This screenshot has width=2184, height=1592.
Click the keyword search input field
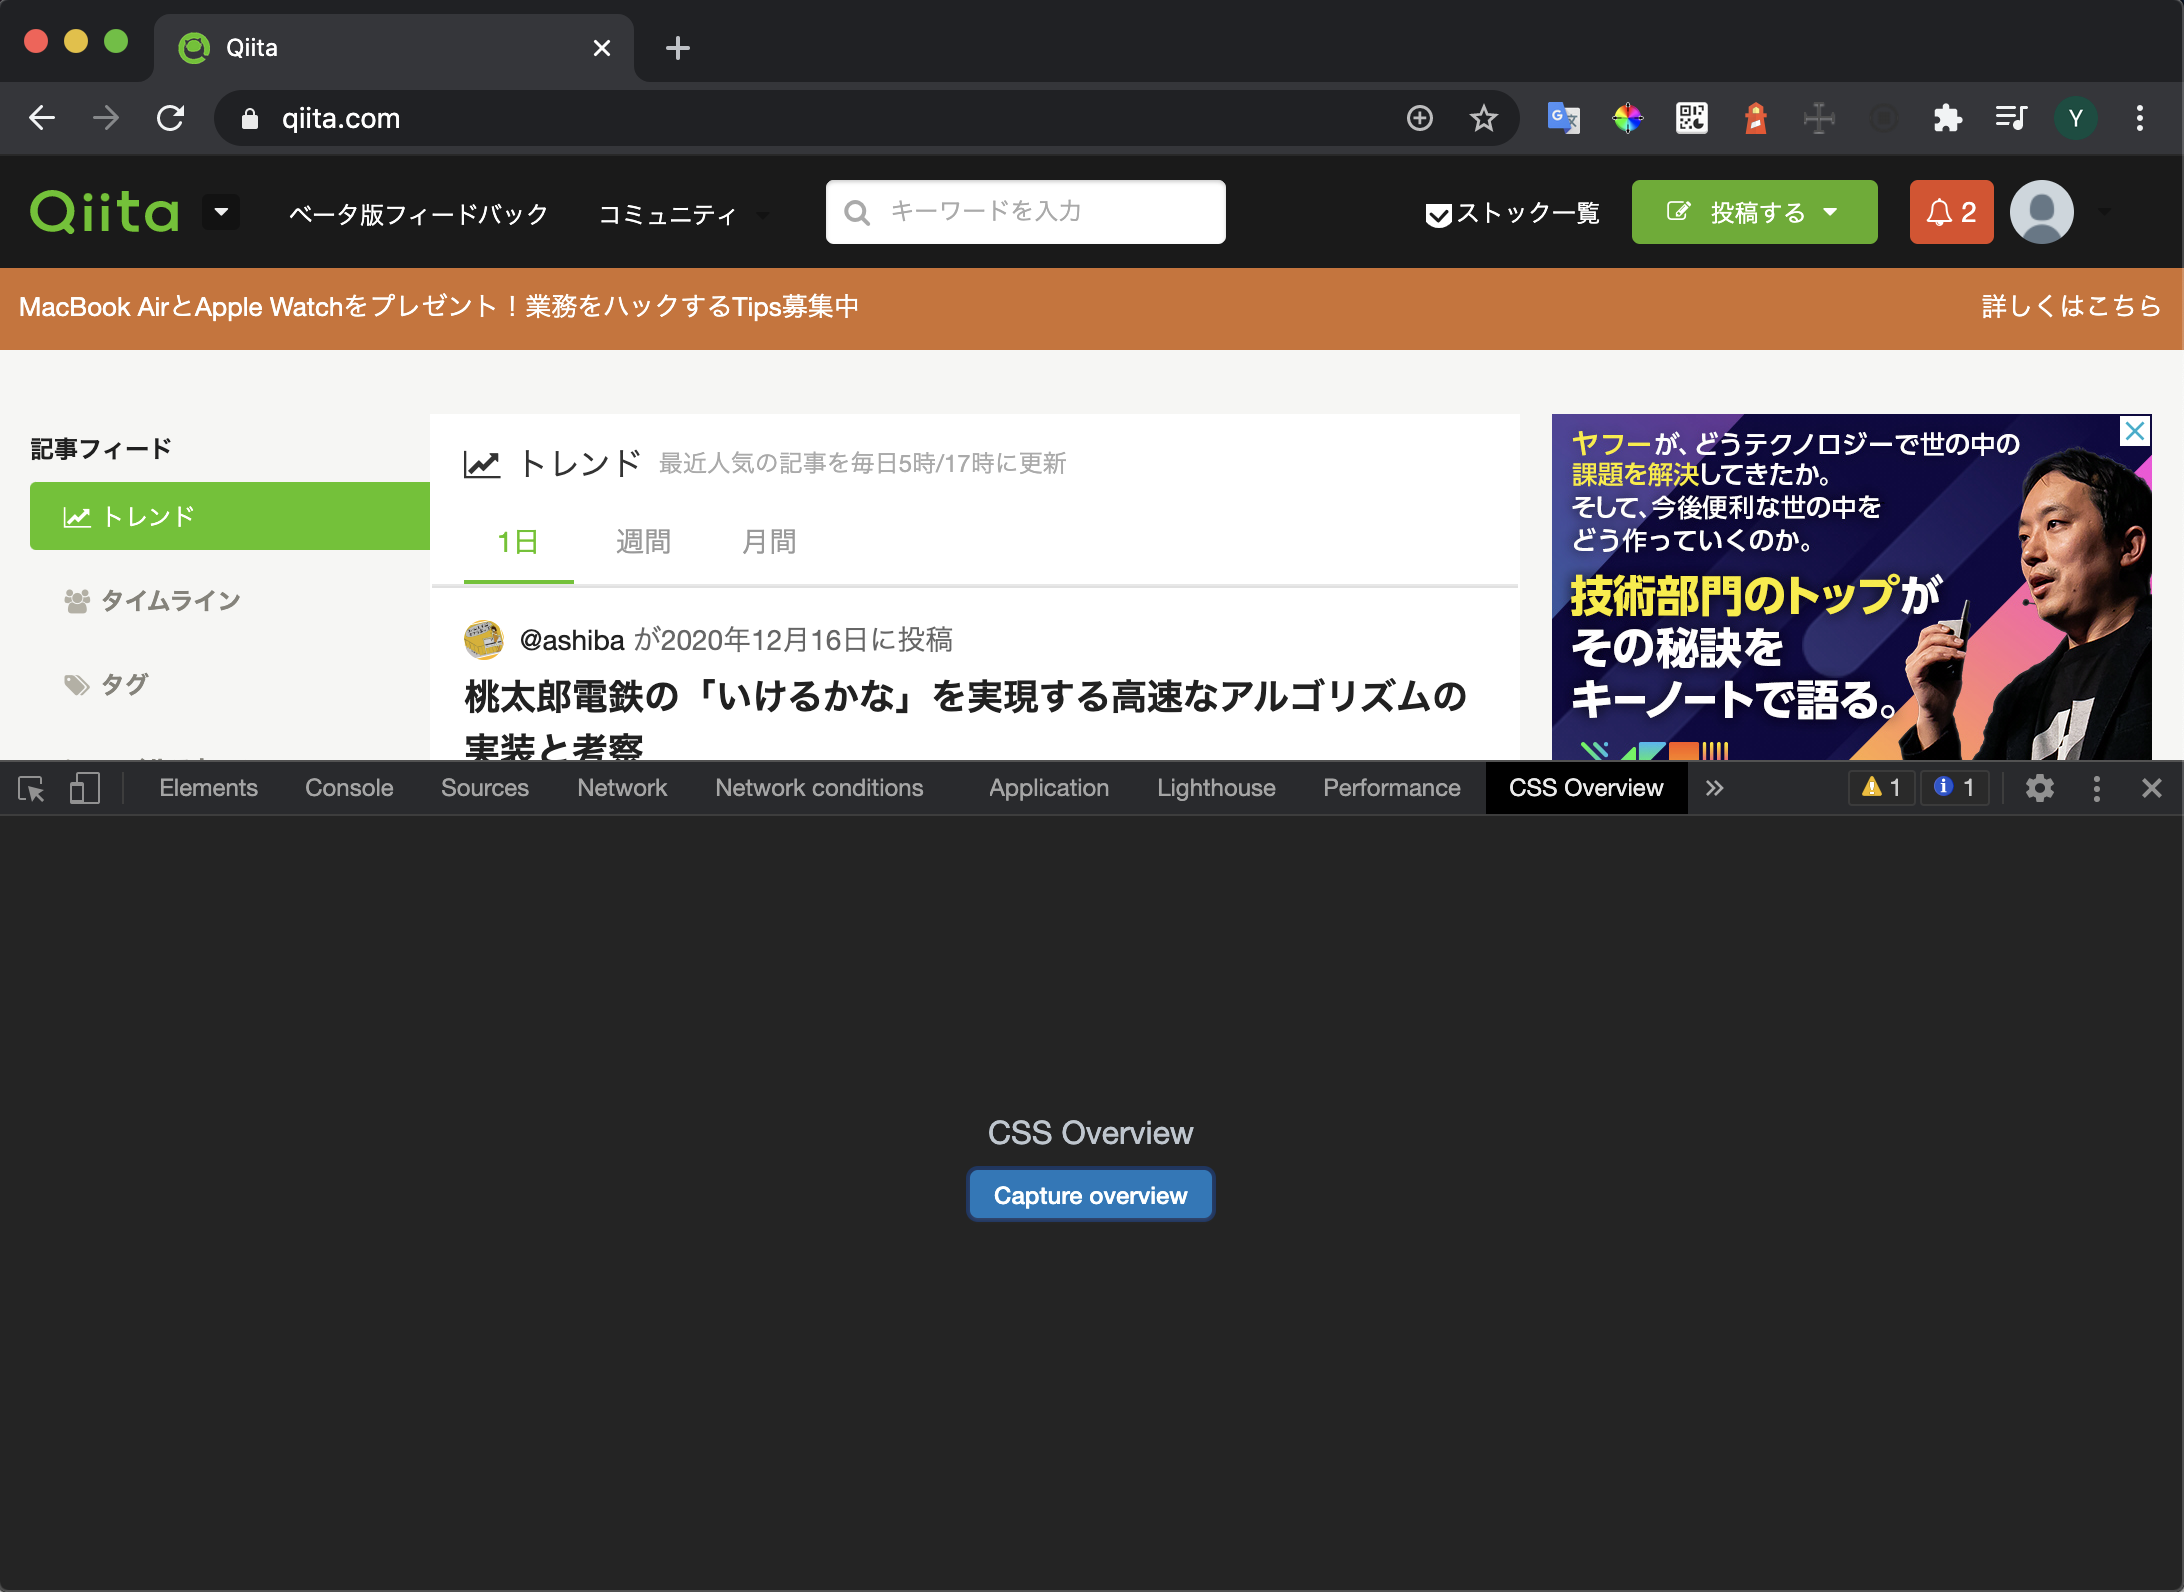click(x=1025, y=212)
